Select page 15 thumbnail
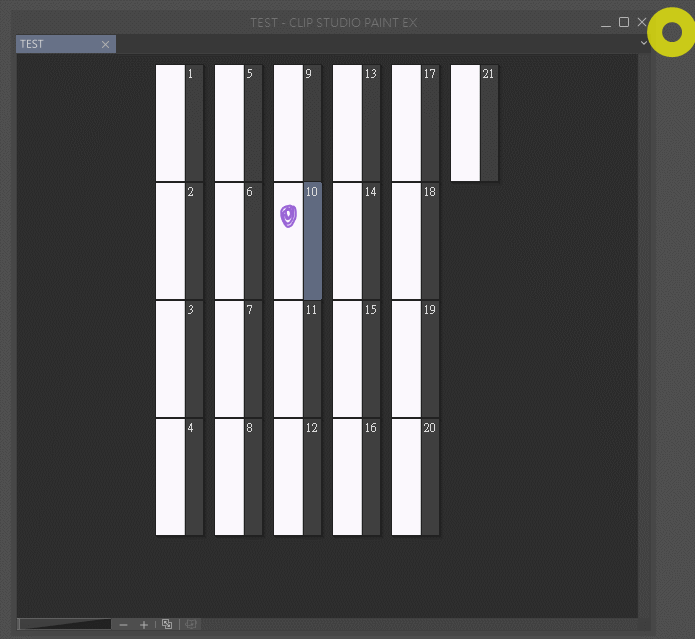The image size is (695, 639). 347,359
